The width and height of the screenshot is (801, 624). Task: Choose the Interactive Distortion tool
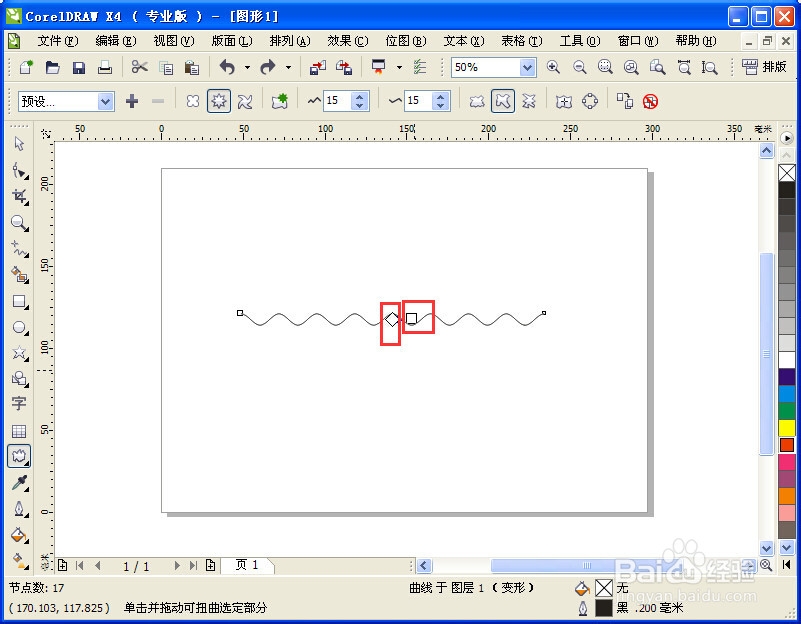[x=17, y=455]
